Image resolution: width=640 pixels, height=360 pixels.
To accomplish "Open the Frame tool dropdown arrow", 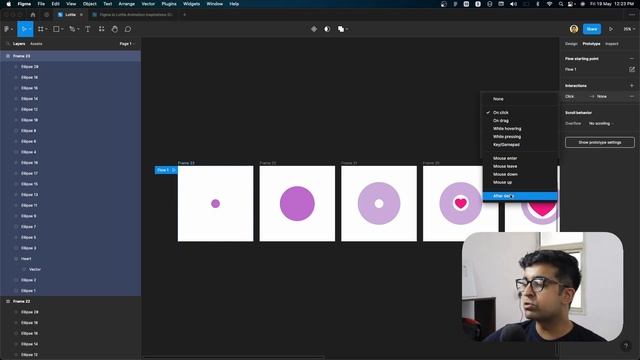I will click(x=46, y=29).
